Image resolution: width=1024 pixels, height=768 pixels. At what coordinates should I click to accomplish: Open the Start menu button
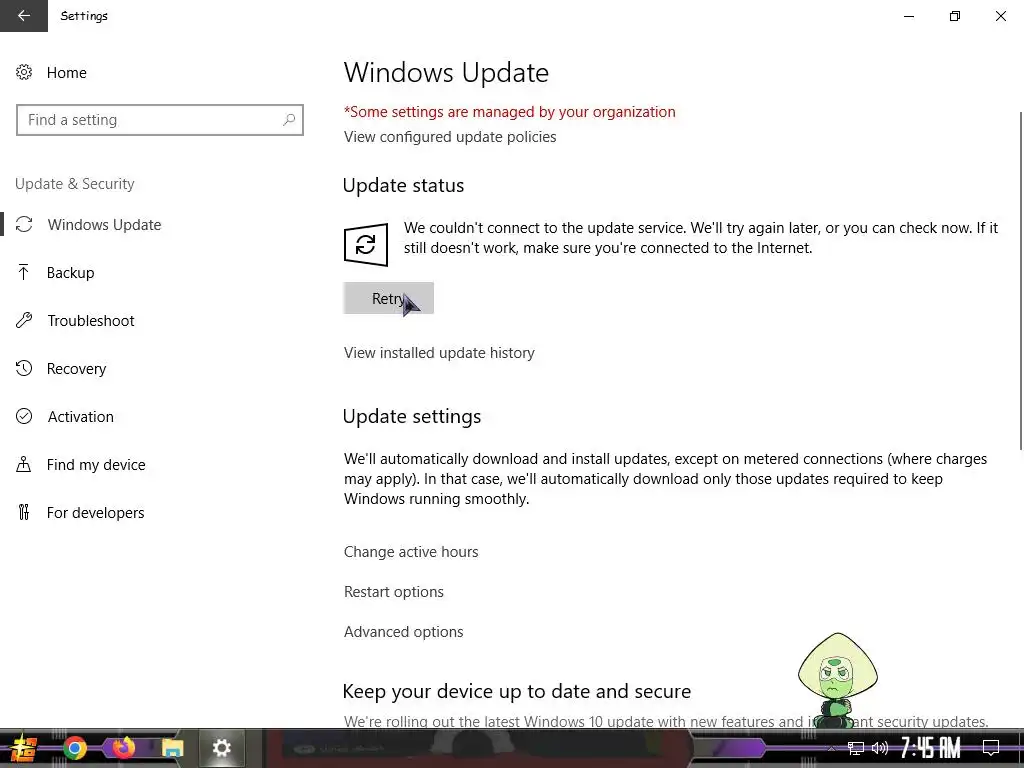pyautogui.click(x=22, y=748)
